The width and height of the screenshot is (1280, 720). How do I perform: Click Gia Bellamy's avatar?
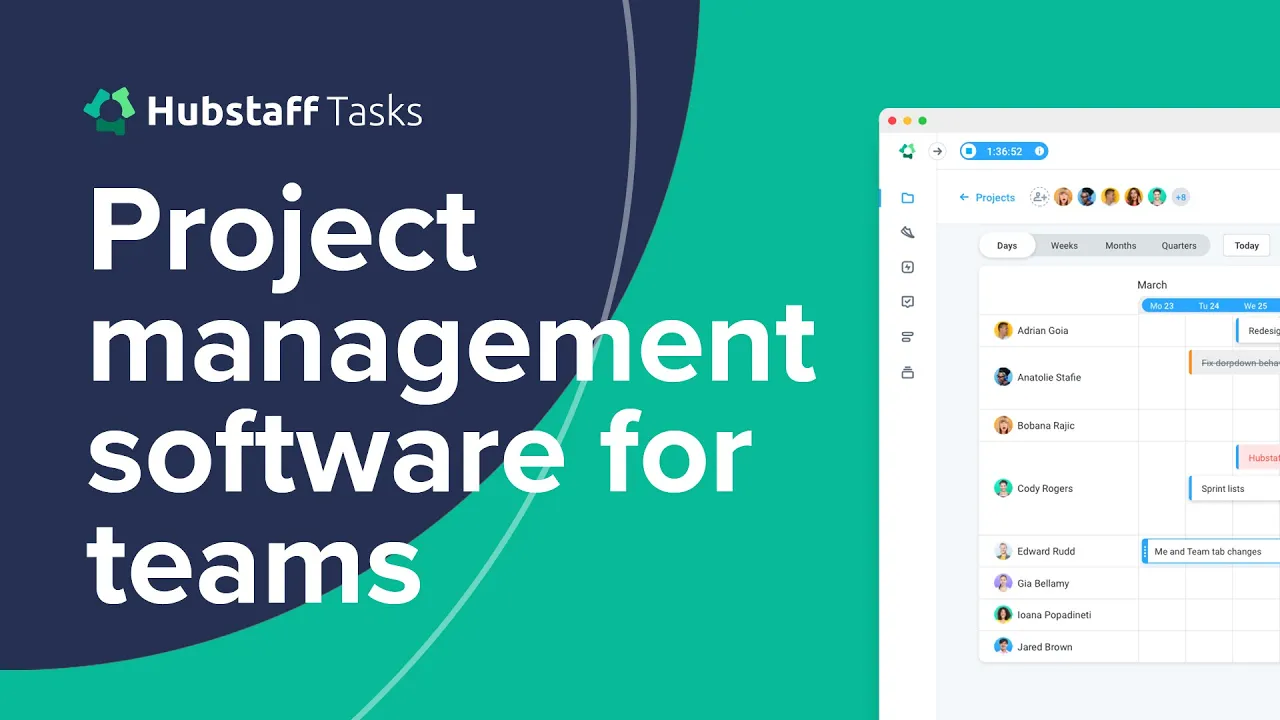(1003, 583)
